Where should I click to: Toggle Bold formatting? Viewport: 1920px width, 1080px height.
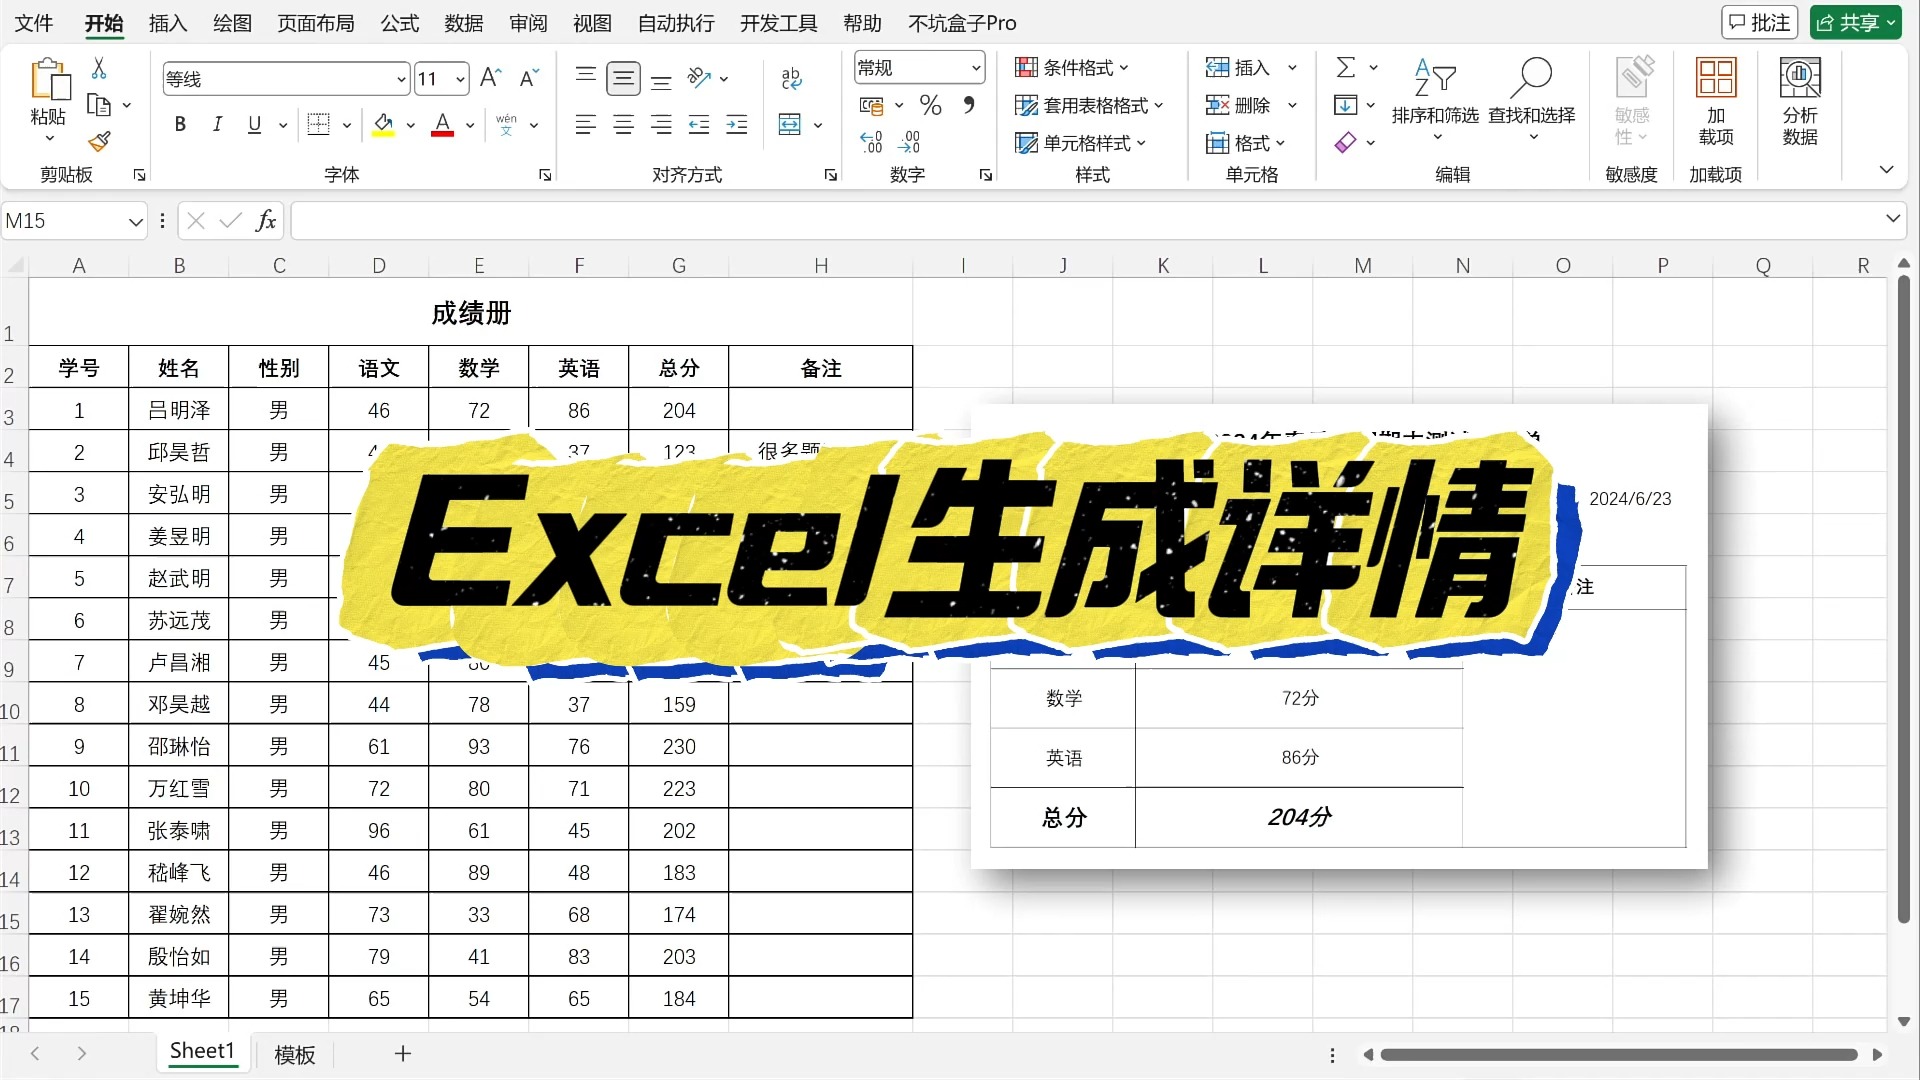(x=180, y=124)
